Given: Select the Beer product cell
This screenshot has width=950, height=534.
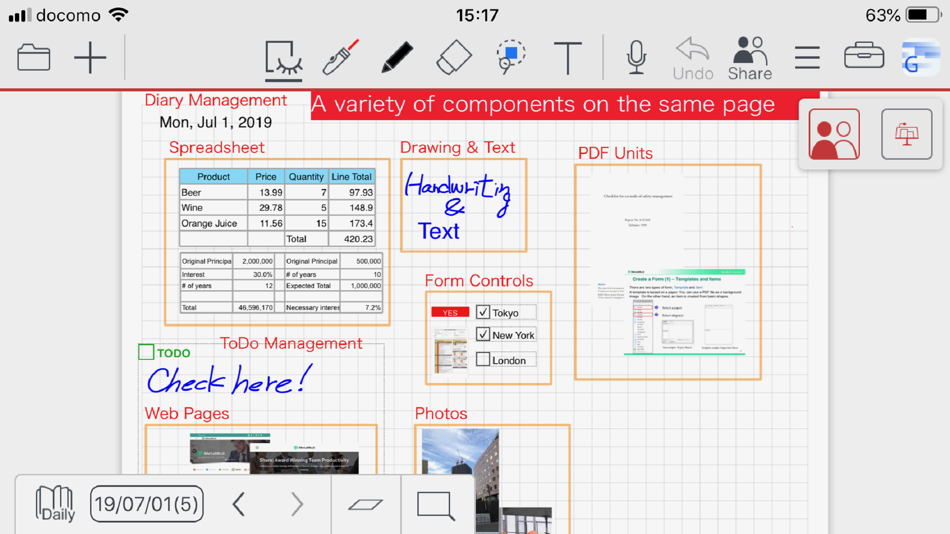Looking at the screenshot, I should pos(213,192).
